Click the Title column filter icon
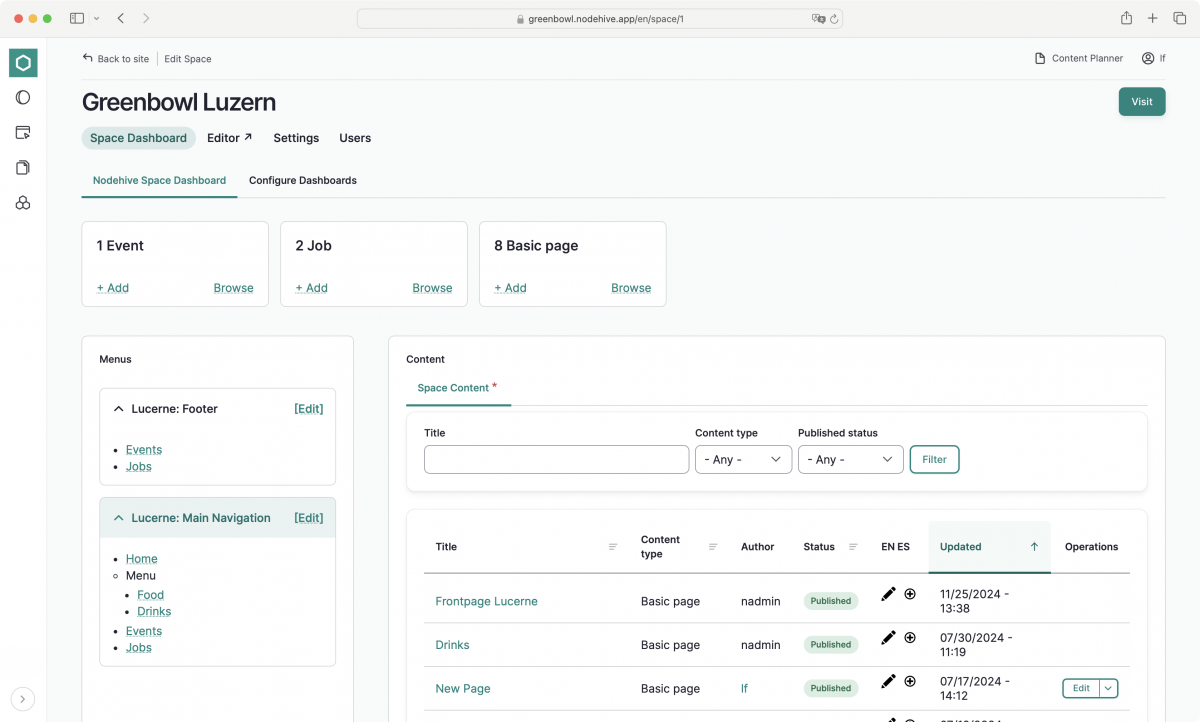Viewport: 1200px width, 722px height. [613, 547]
